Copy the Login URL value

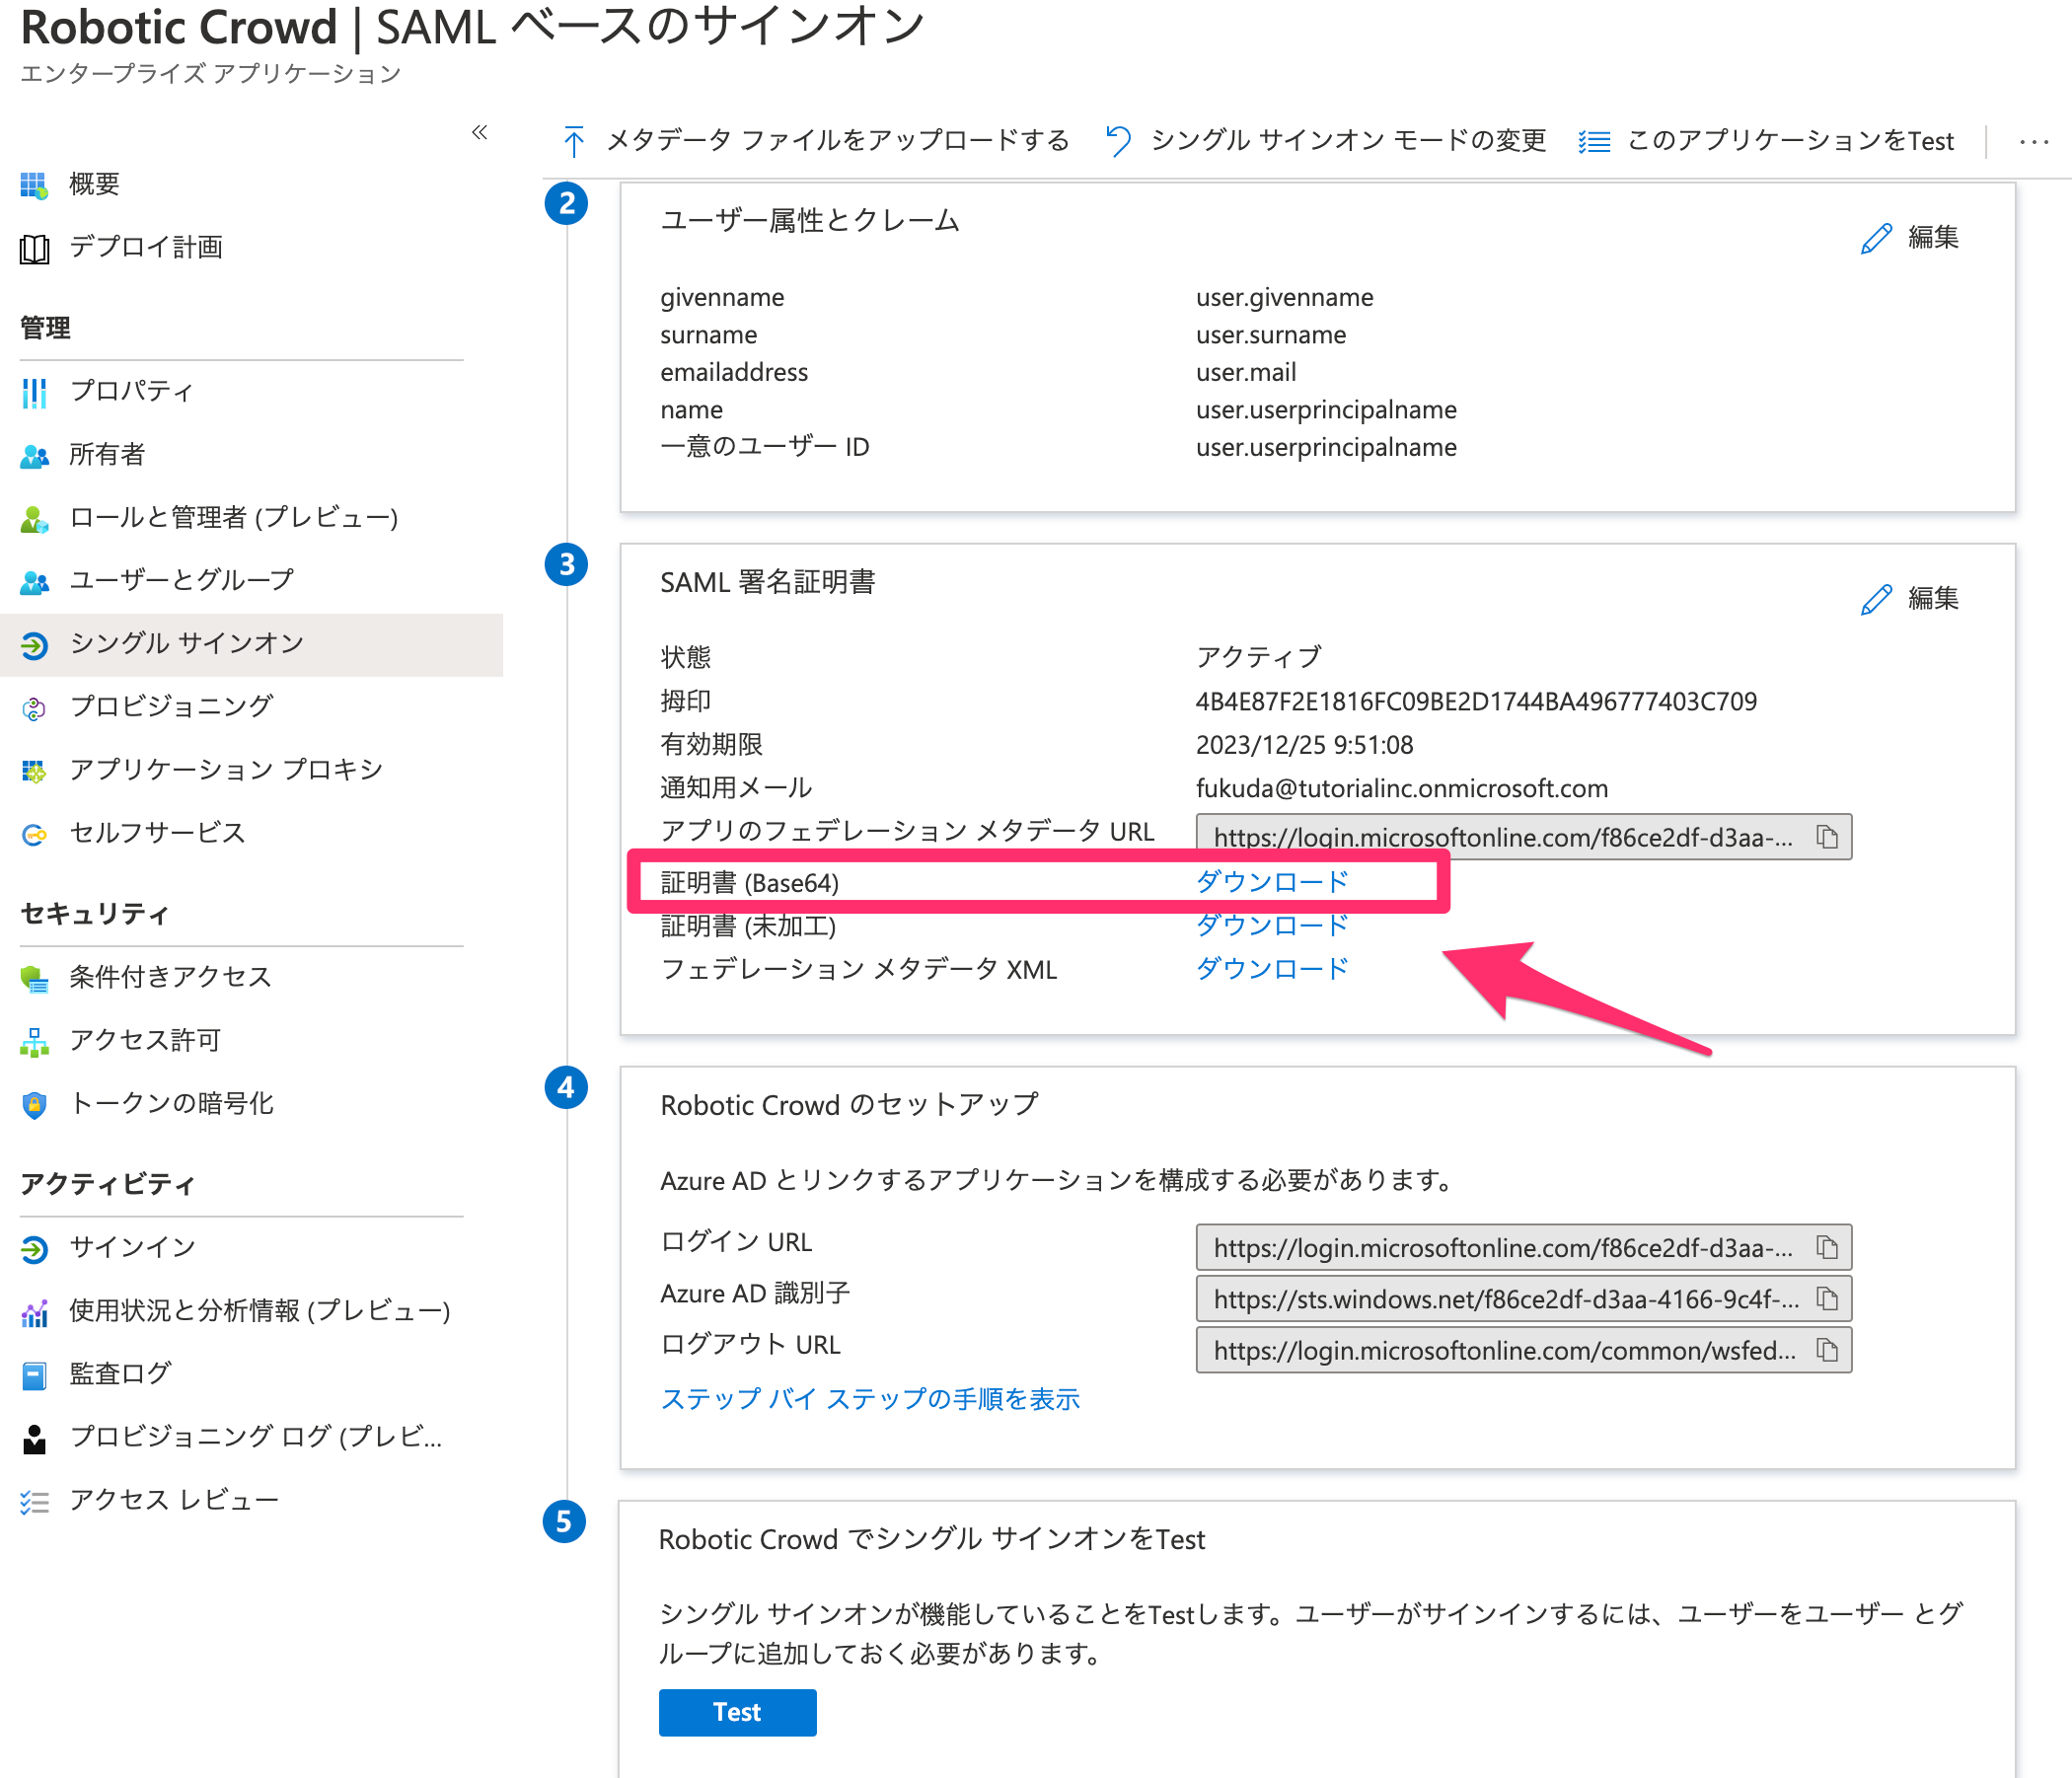click(x=1827, y=1247)
